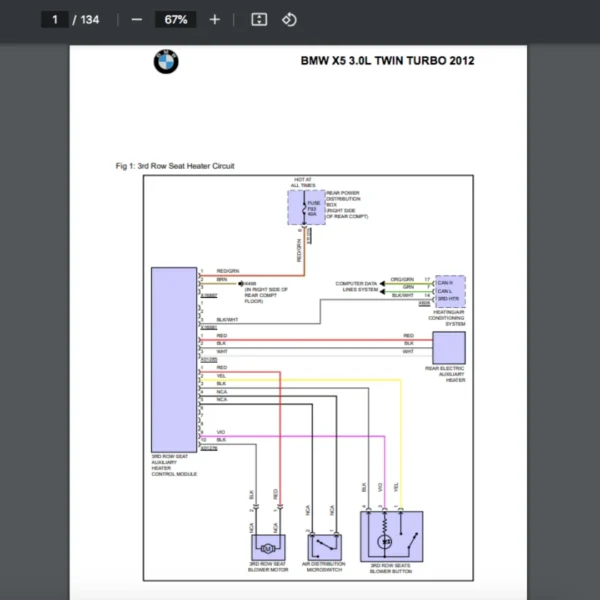This screenshot has height=600, width=600.
Task: Click the Fig 1 3rd Row Seat Heater caption
Action: tap(175, 166)
